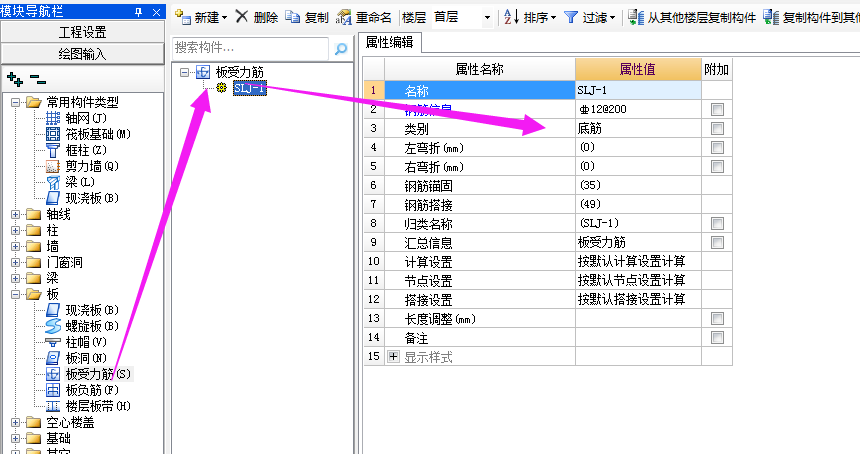
Task: Expand the 显示样式 property row
Action: point(393,357)
